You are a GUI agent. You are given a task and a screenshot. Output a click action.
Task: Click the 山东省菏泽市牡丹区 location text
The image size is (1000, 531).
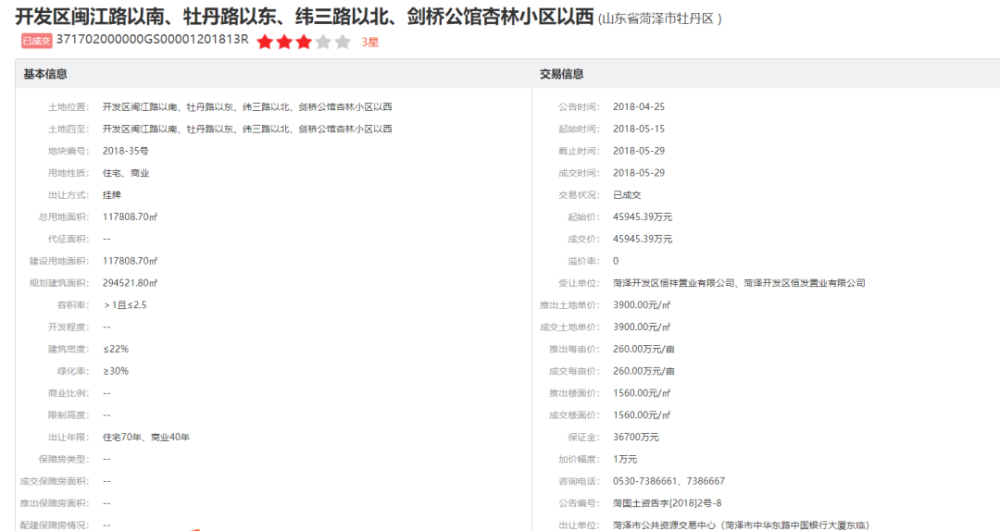coord(659,18)
